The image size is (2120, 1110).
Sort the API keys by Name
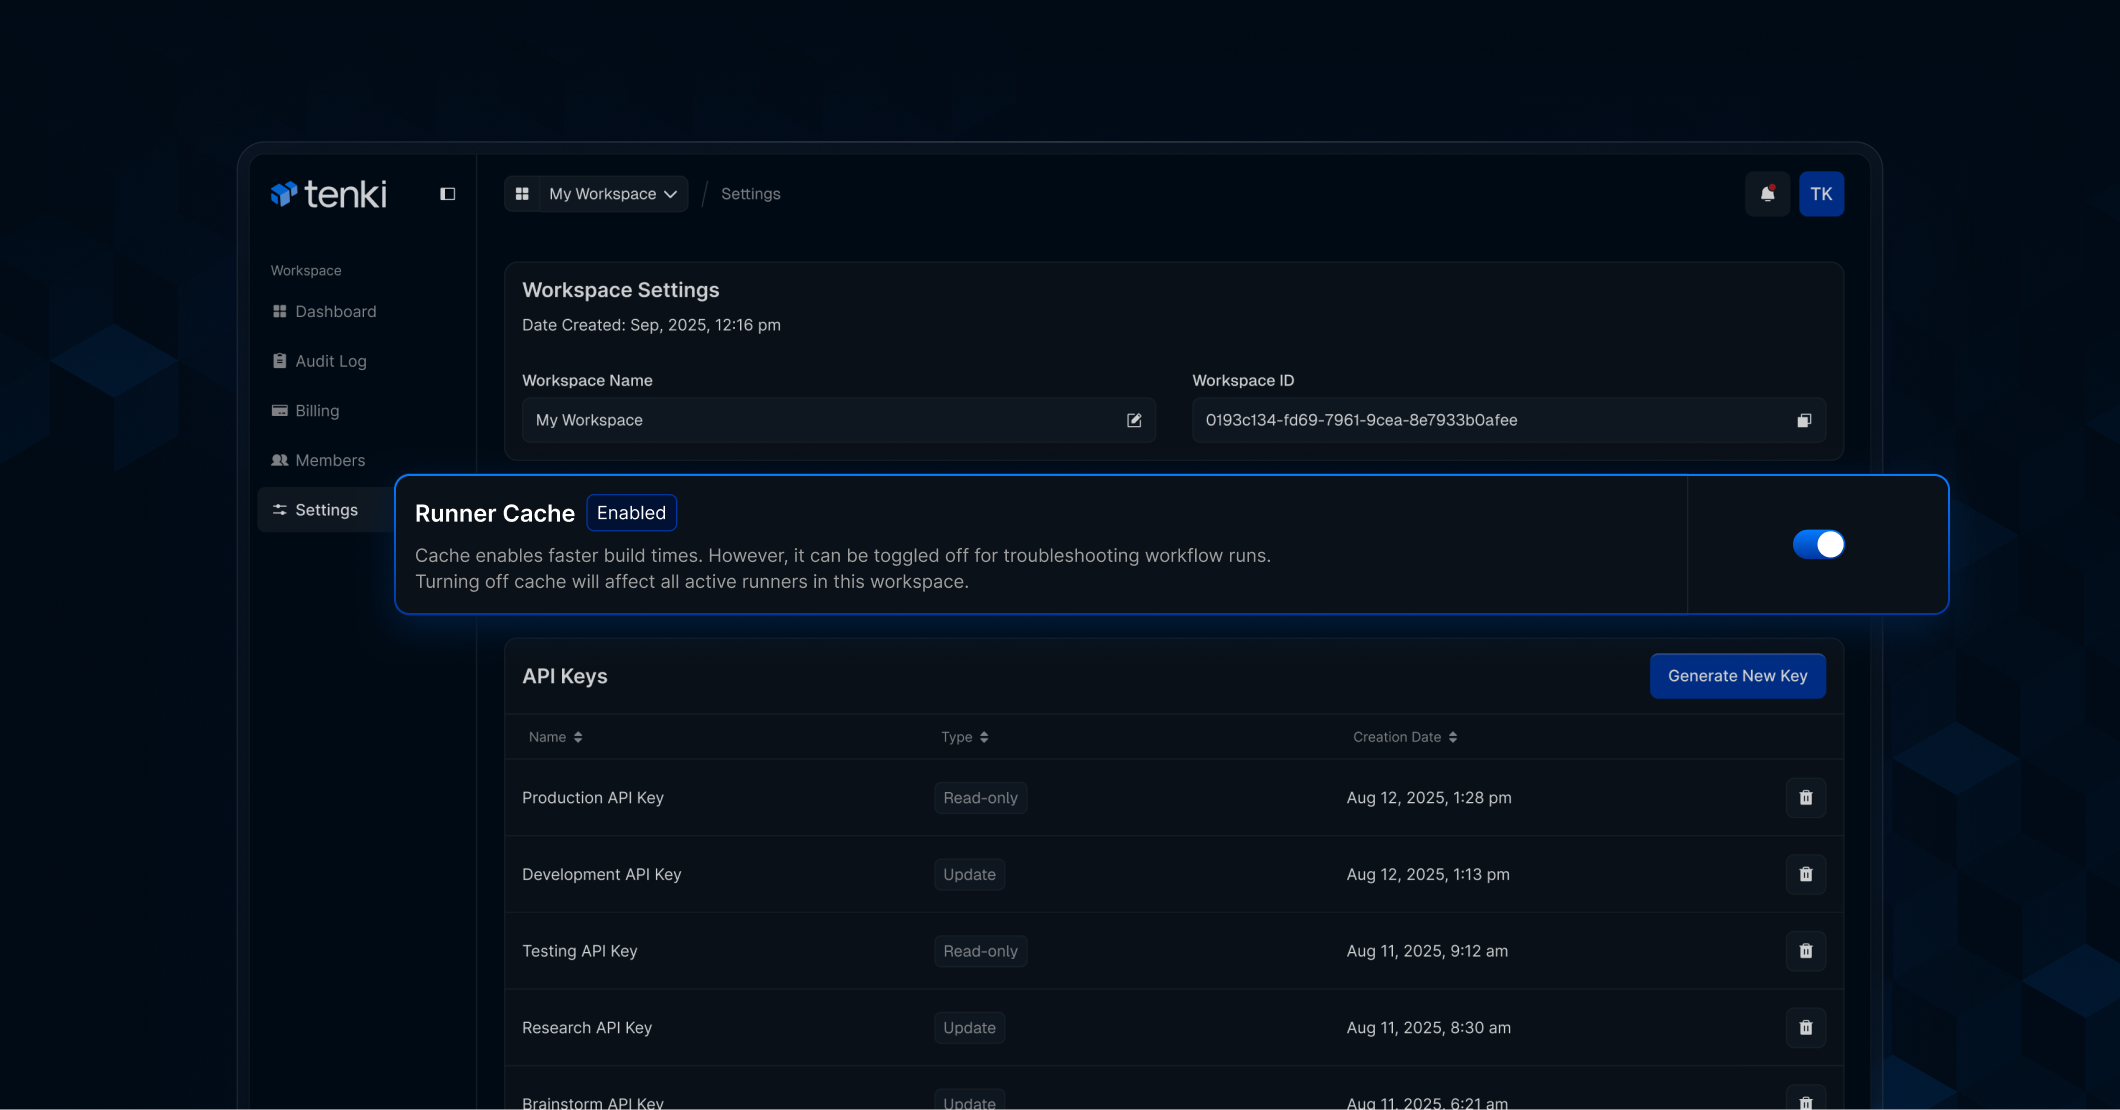(x=554, y=737)
